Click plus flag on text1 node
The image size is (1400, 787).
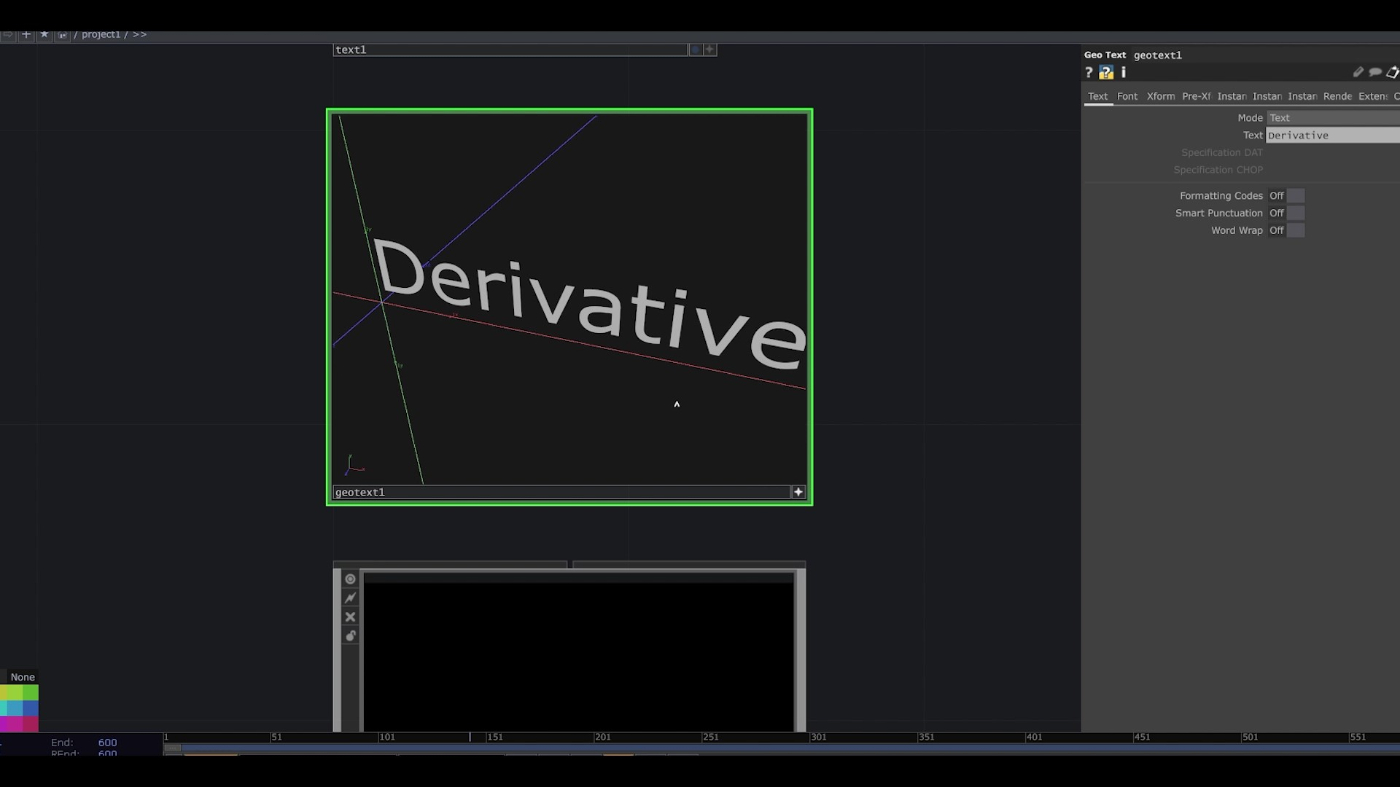[710, 49]
